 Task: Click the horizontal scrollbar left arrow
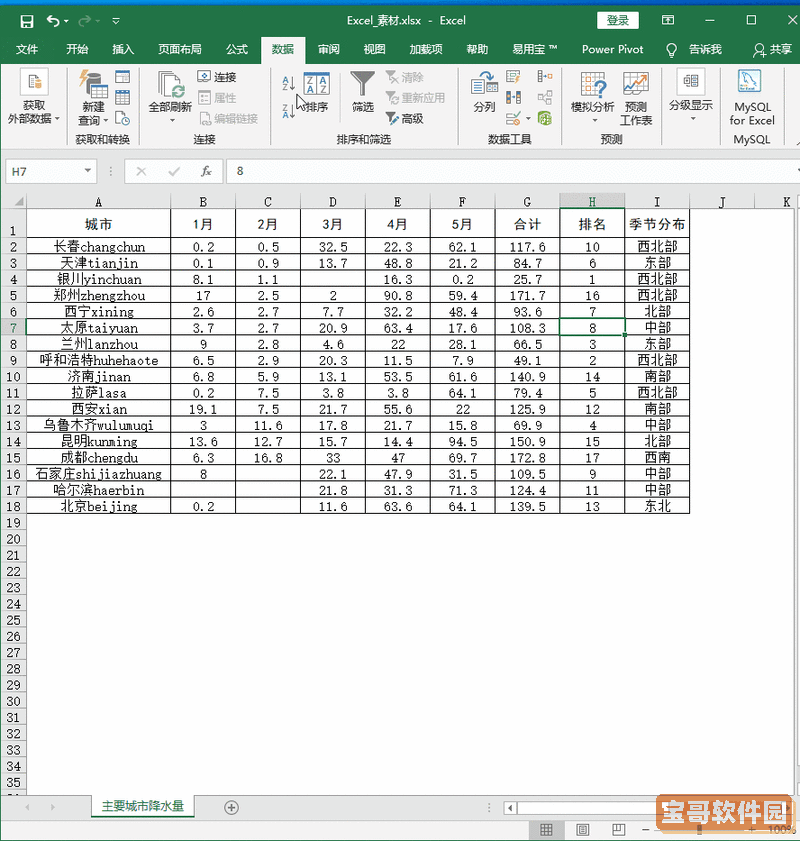click(510, 808)
